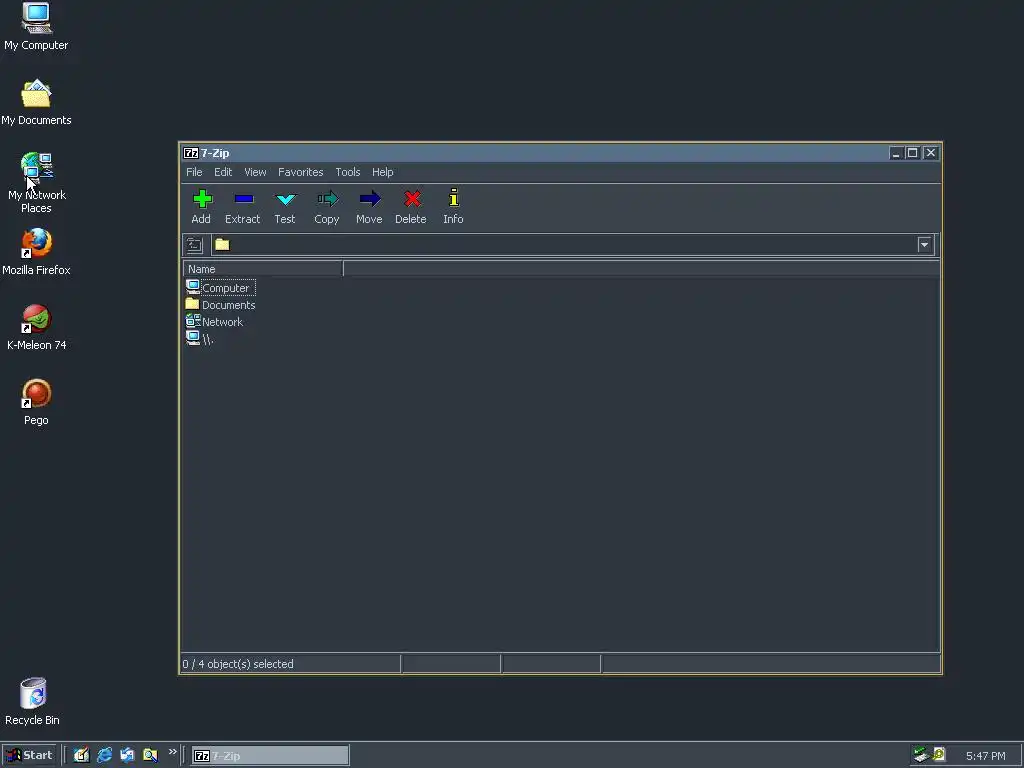
Task: Select the \\. entry in list
Action: point(199,339)
